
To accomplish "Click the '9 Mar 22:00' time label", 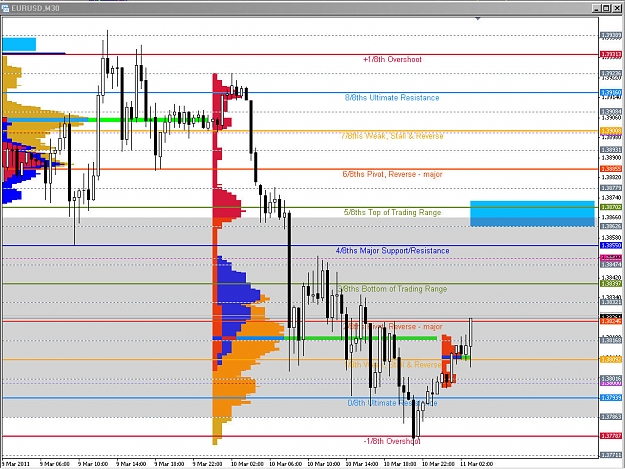I will click(x=208, y=464).
